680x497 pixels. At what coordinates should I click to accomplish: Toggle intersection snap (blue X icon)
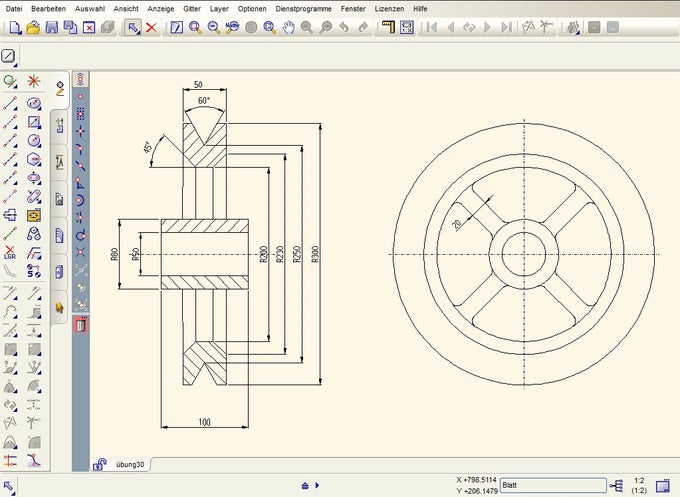(81, 252)
